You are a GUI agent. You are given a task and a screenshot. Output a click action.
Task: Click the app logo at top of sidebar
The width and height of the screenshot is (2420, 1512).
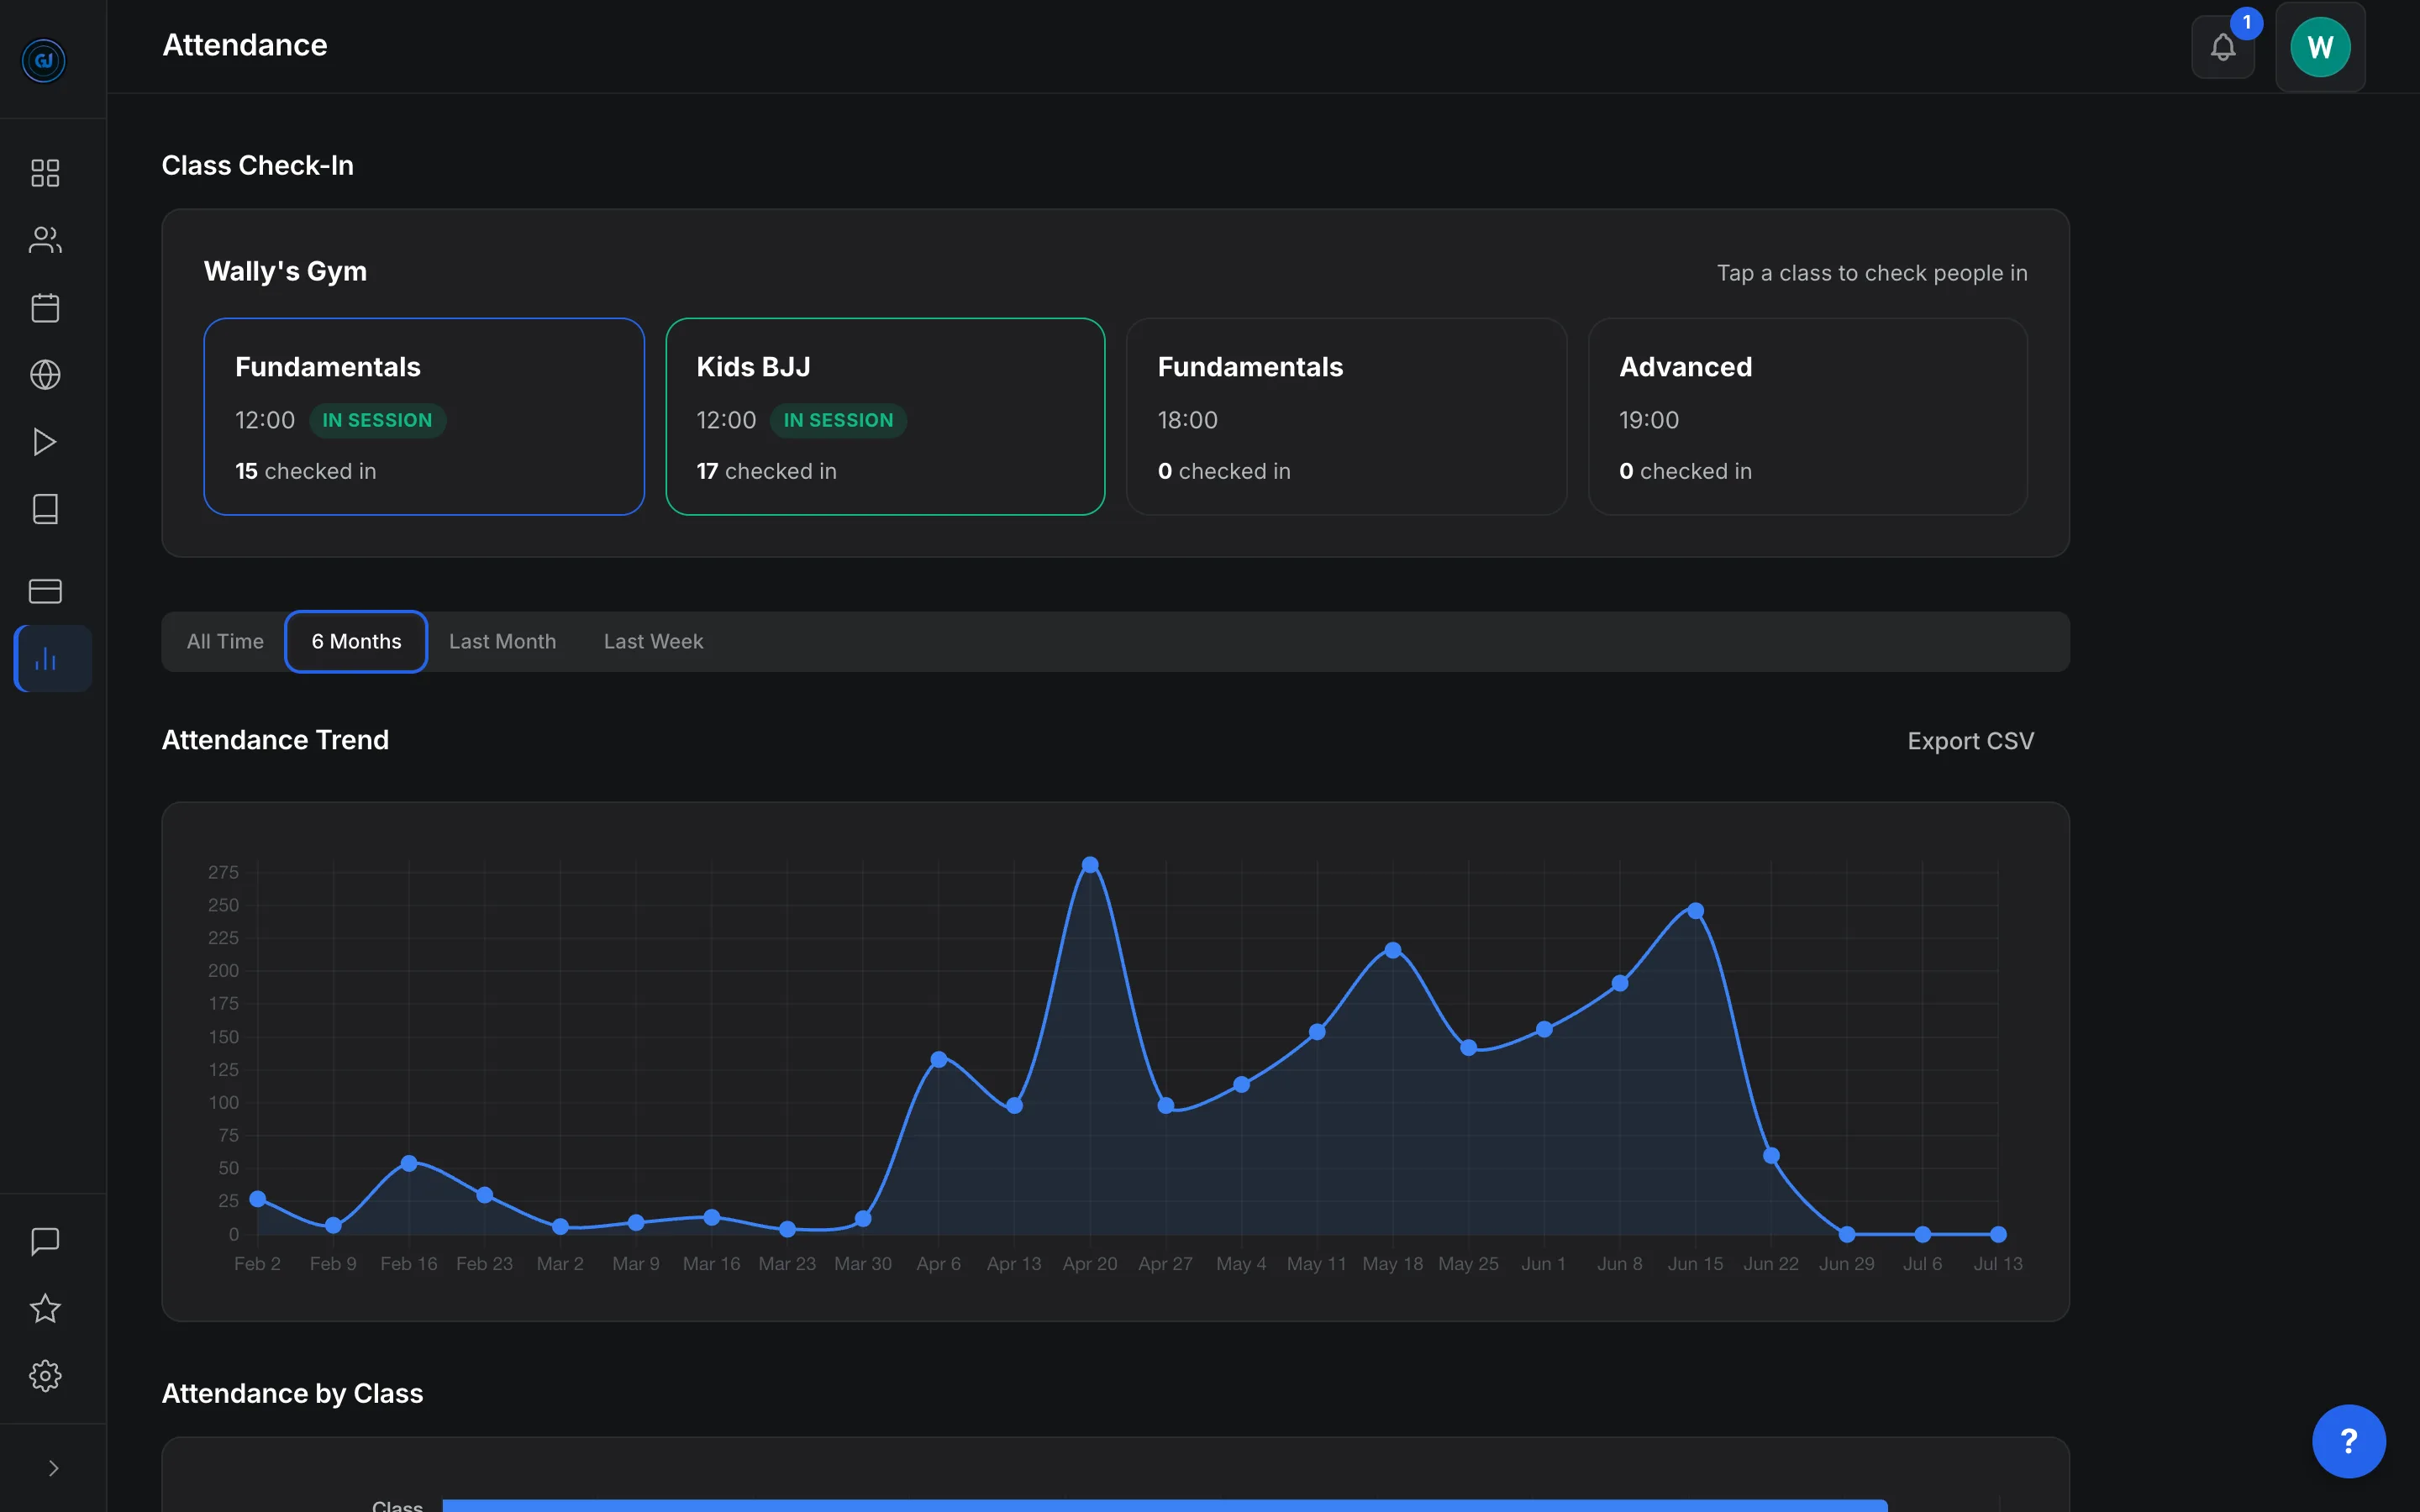pyautogui.click(x=44, y=60)
